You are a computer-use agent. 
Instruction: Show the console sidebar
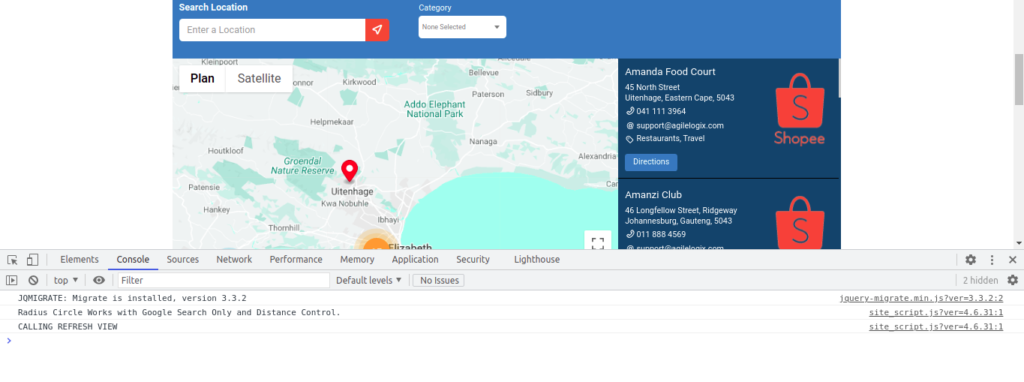(x=12, y=280)
